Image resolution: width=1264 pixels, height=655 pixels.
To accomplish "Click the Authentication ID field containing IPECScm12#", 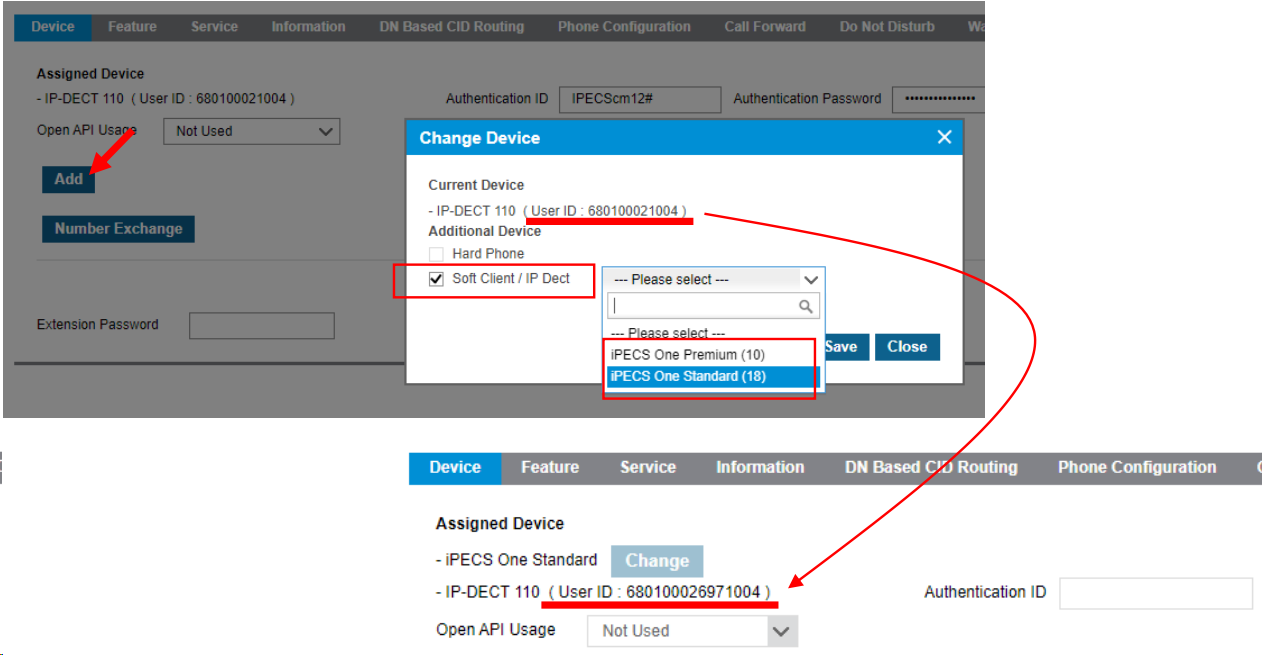I will click(640, 99).
